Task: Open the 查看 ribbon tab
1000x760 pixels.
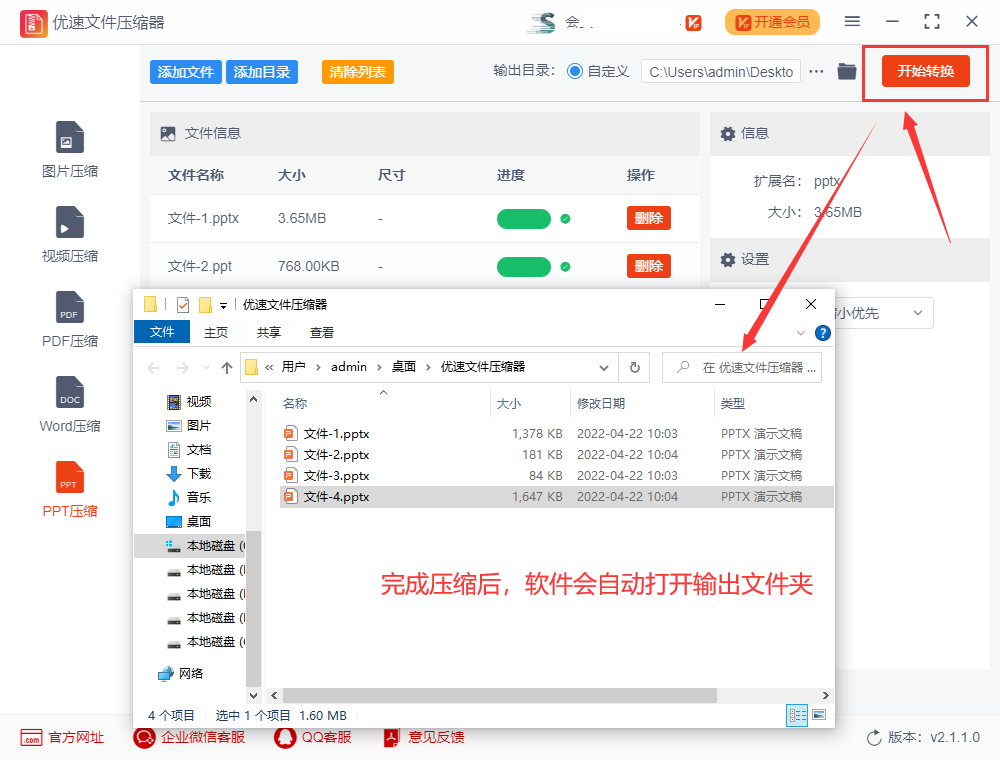Action: (321, 332)
